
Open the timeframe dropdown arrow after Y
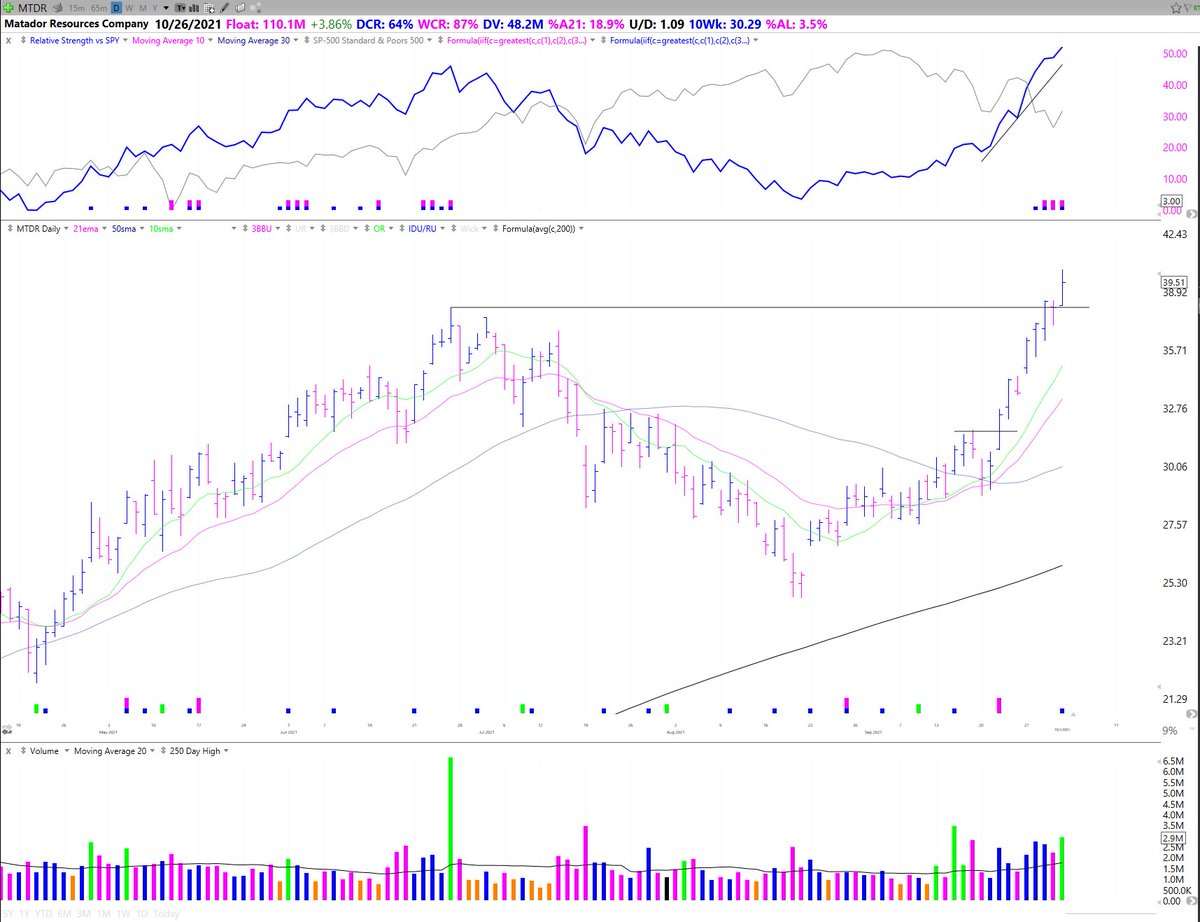166,8
